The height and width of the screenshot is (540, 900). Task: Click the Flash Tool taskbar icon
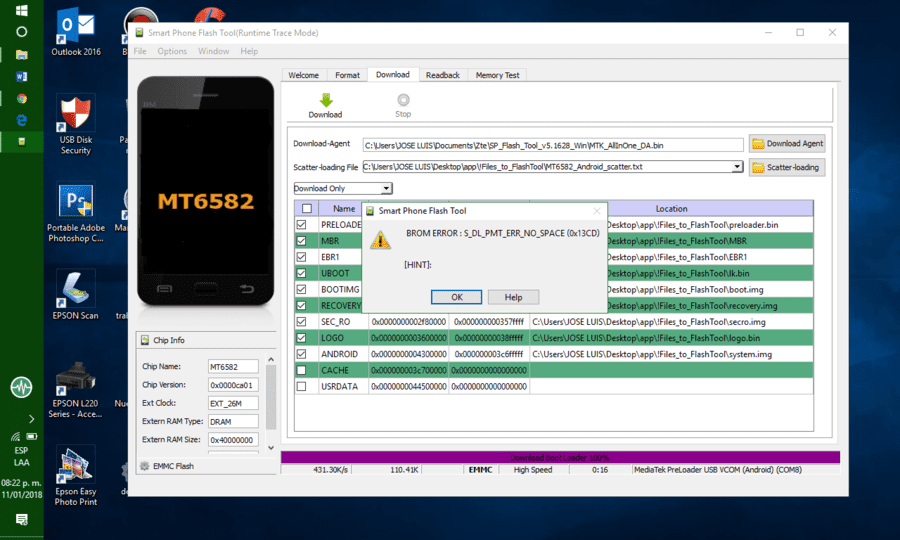22,142
